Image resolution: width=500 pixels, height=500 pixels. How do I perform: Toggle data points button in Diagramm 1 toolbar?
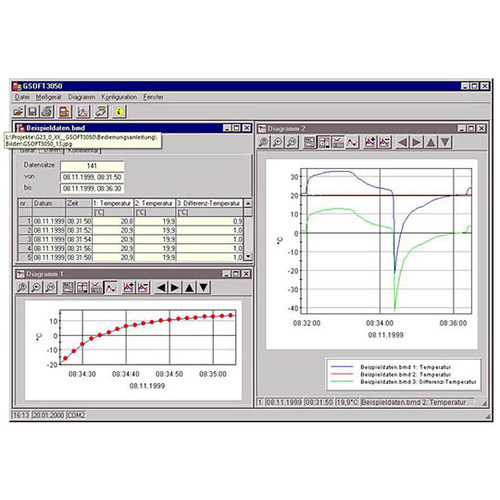coord(96,287)
